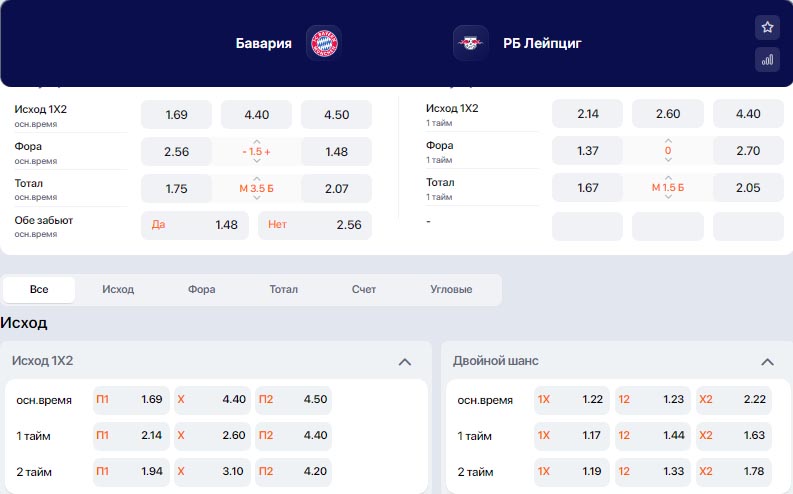
Task: Click the RB Leipzig club logo
Action: coord(470,43)
